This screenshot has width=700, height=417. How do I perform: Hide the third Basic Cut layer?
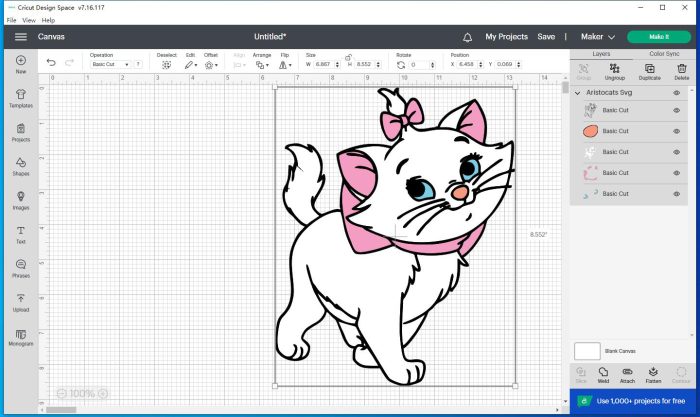coord(677,152)
